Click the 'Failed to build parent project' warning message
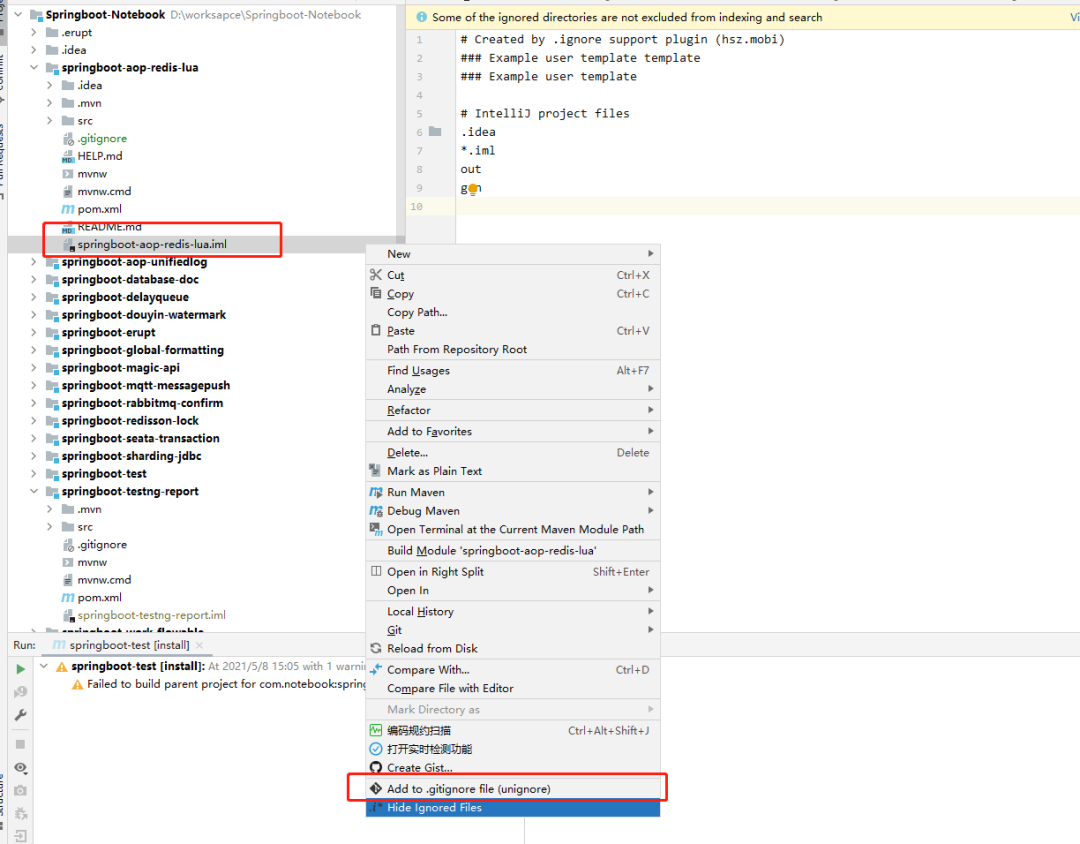This screenshot has width=1080, height=844. 227,684
